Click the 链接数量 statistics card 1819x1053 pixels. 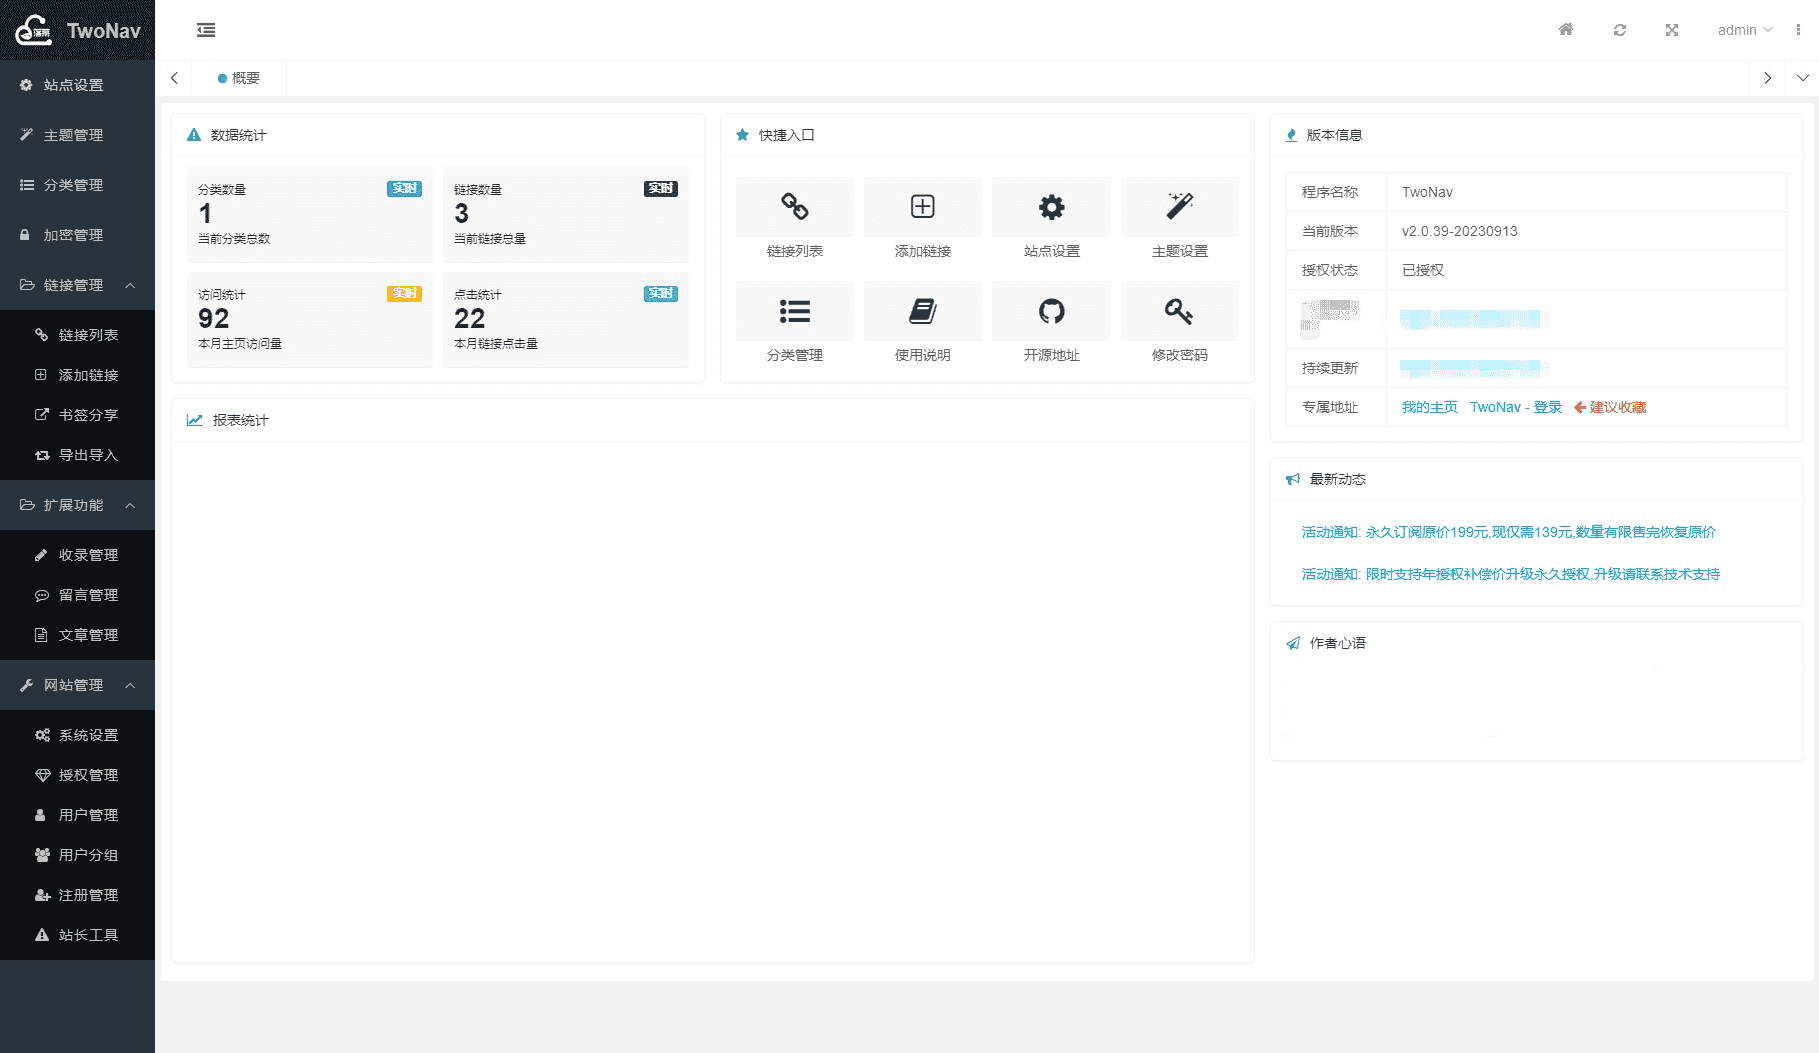[566, 215]
